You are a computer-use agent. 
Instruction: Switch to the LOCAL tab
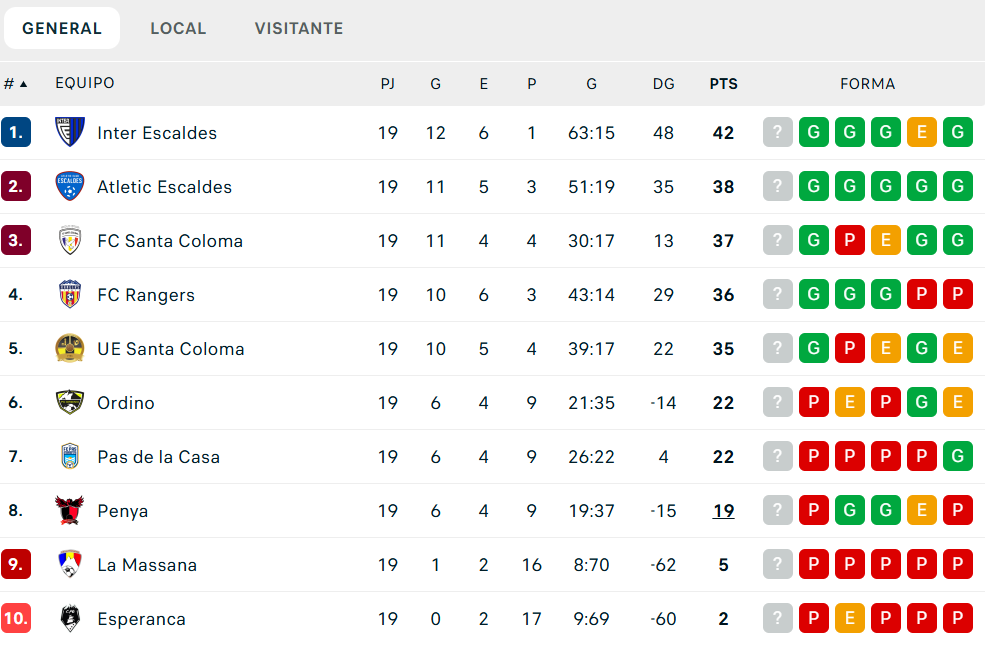178,28
